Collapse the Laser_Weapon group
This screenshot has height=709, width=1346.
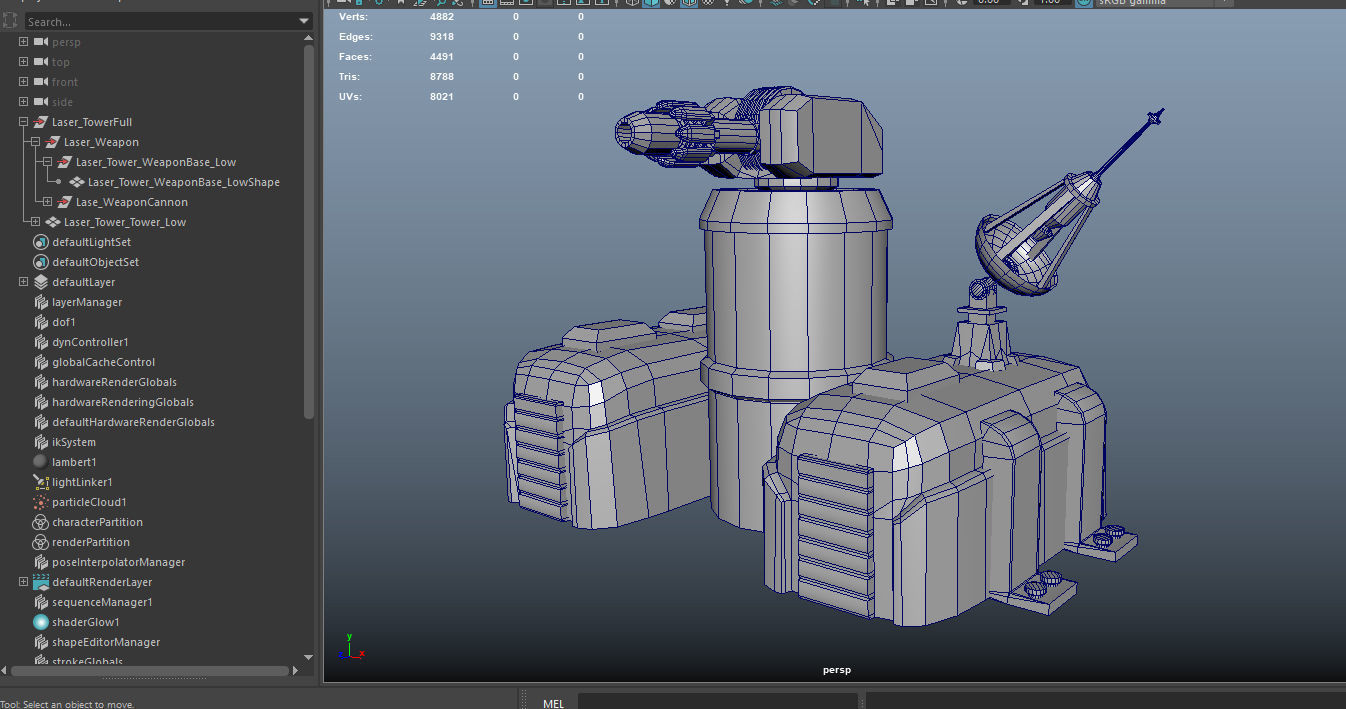[35, 142]
